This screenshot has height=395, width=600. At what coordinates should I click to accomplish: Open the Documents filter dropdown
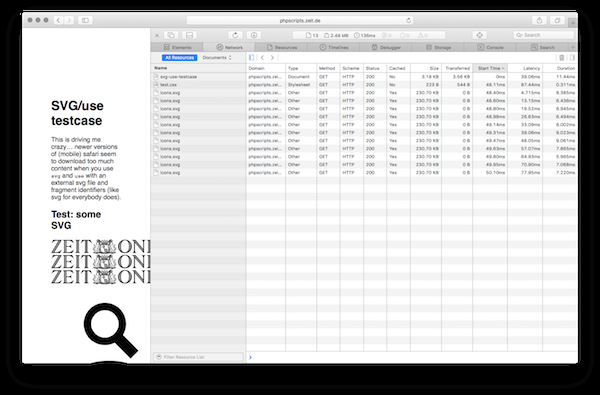(x=217, y=58)
